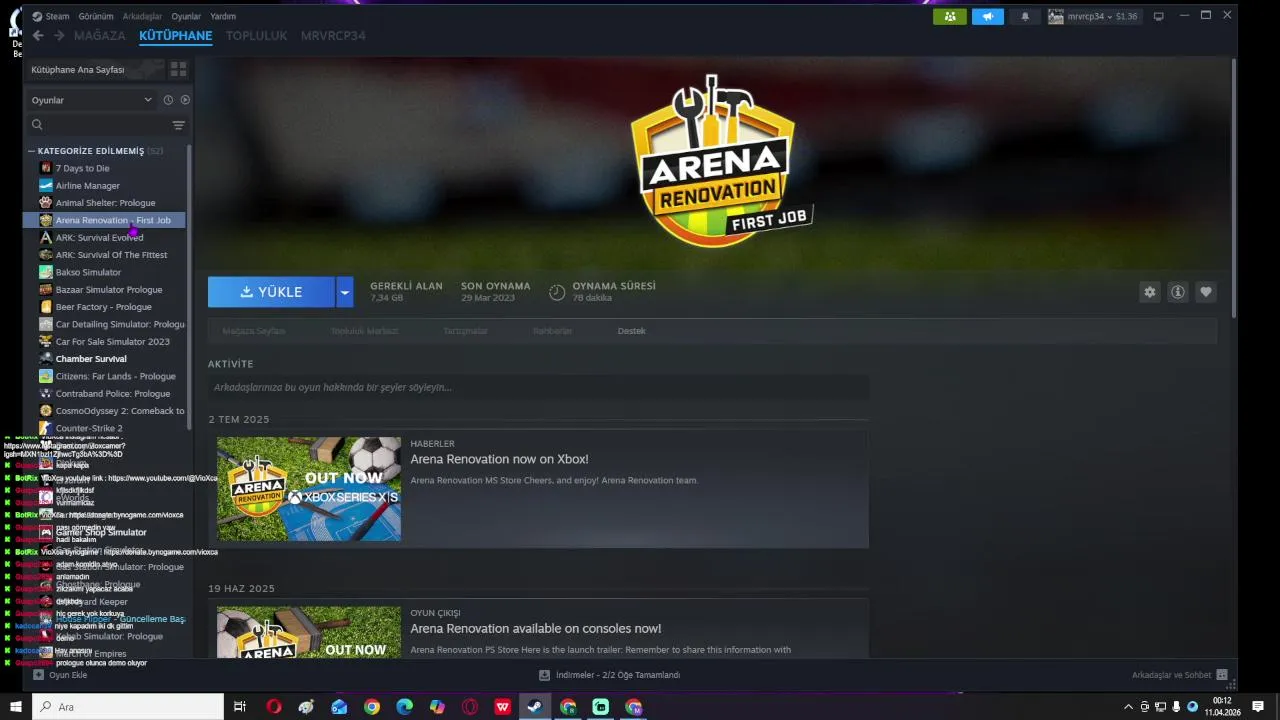Screen dimensions: 1280x720
Task: Add game to favorites heart icon
Action: coord(1205,292)
